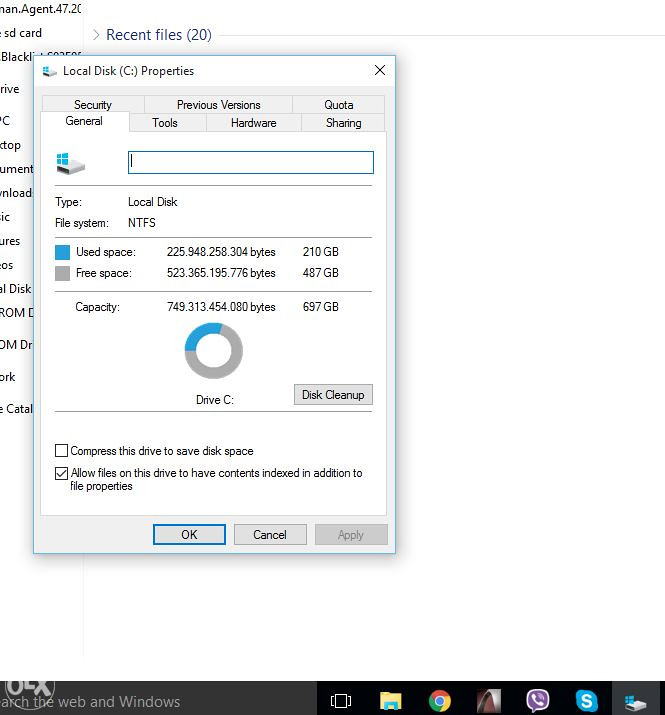Open the Sharing tab

(343, 123)
